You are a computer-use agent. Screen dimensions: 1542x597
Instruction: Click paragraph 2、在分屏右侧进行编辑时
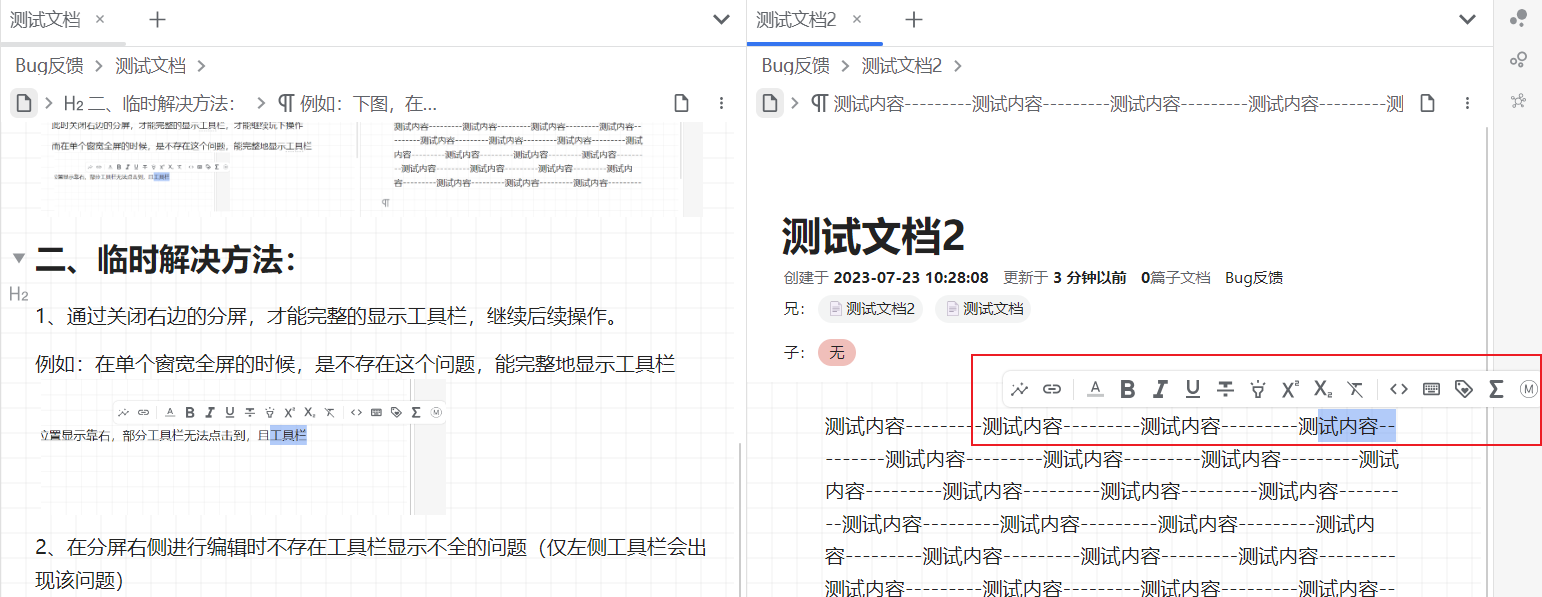point(371,563)
